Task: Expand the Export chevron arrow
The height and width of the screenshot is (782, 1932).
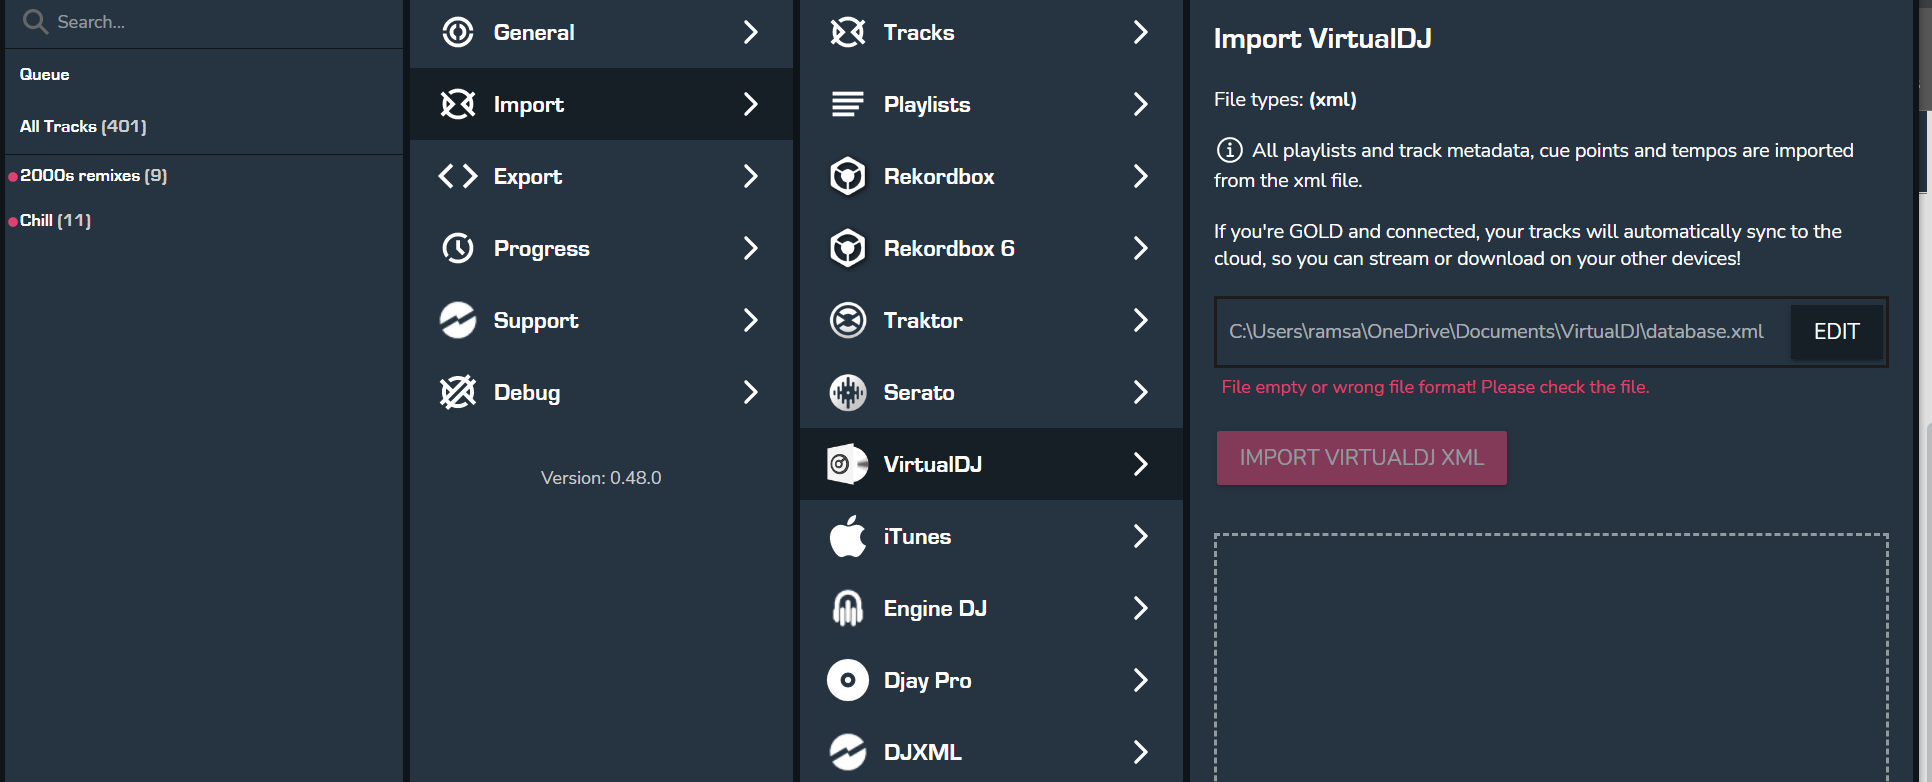Action: click(x=751, y=176)
